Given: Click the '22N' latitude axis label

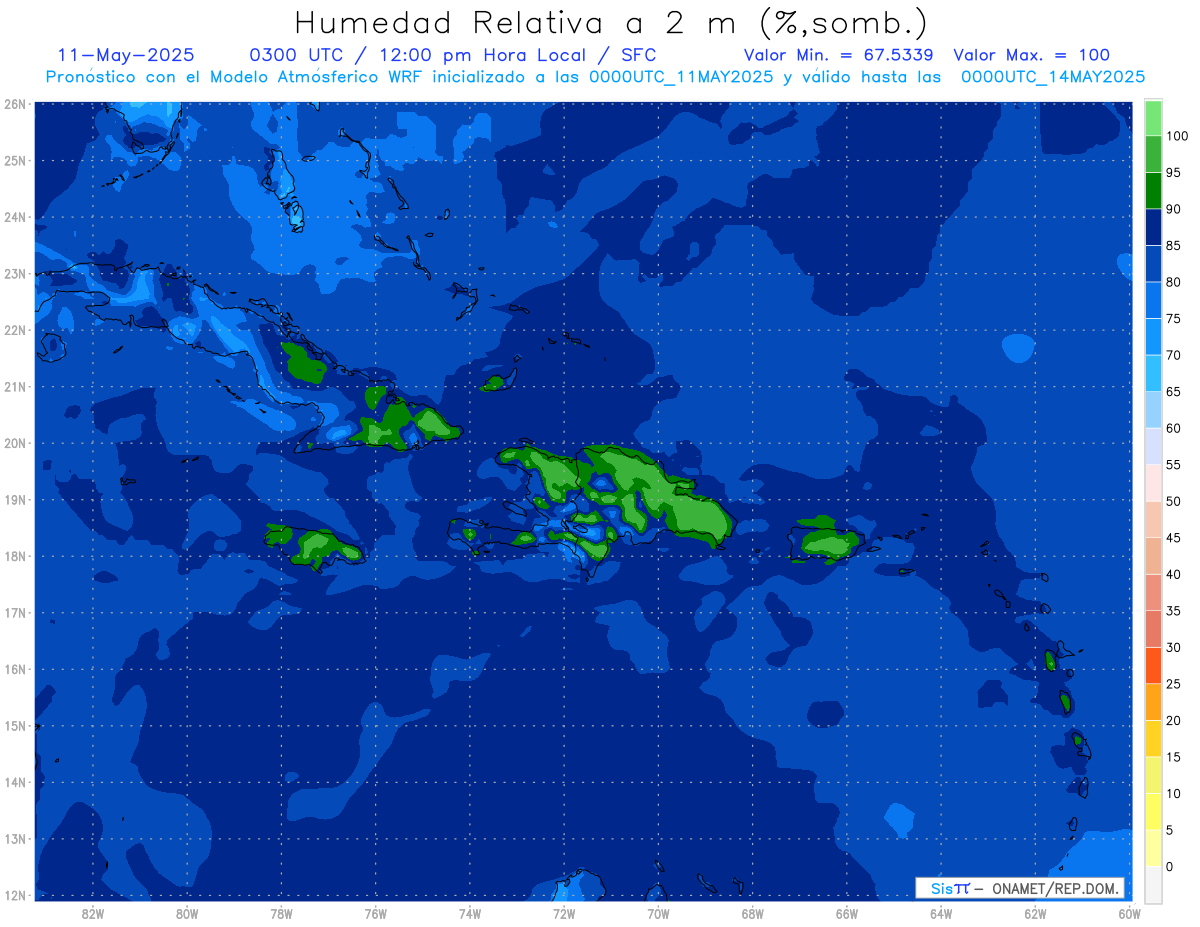Looking at the screenshot, I should [x=14, y=330].
